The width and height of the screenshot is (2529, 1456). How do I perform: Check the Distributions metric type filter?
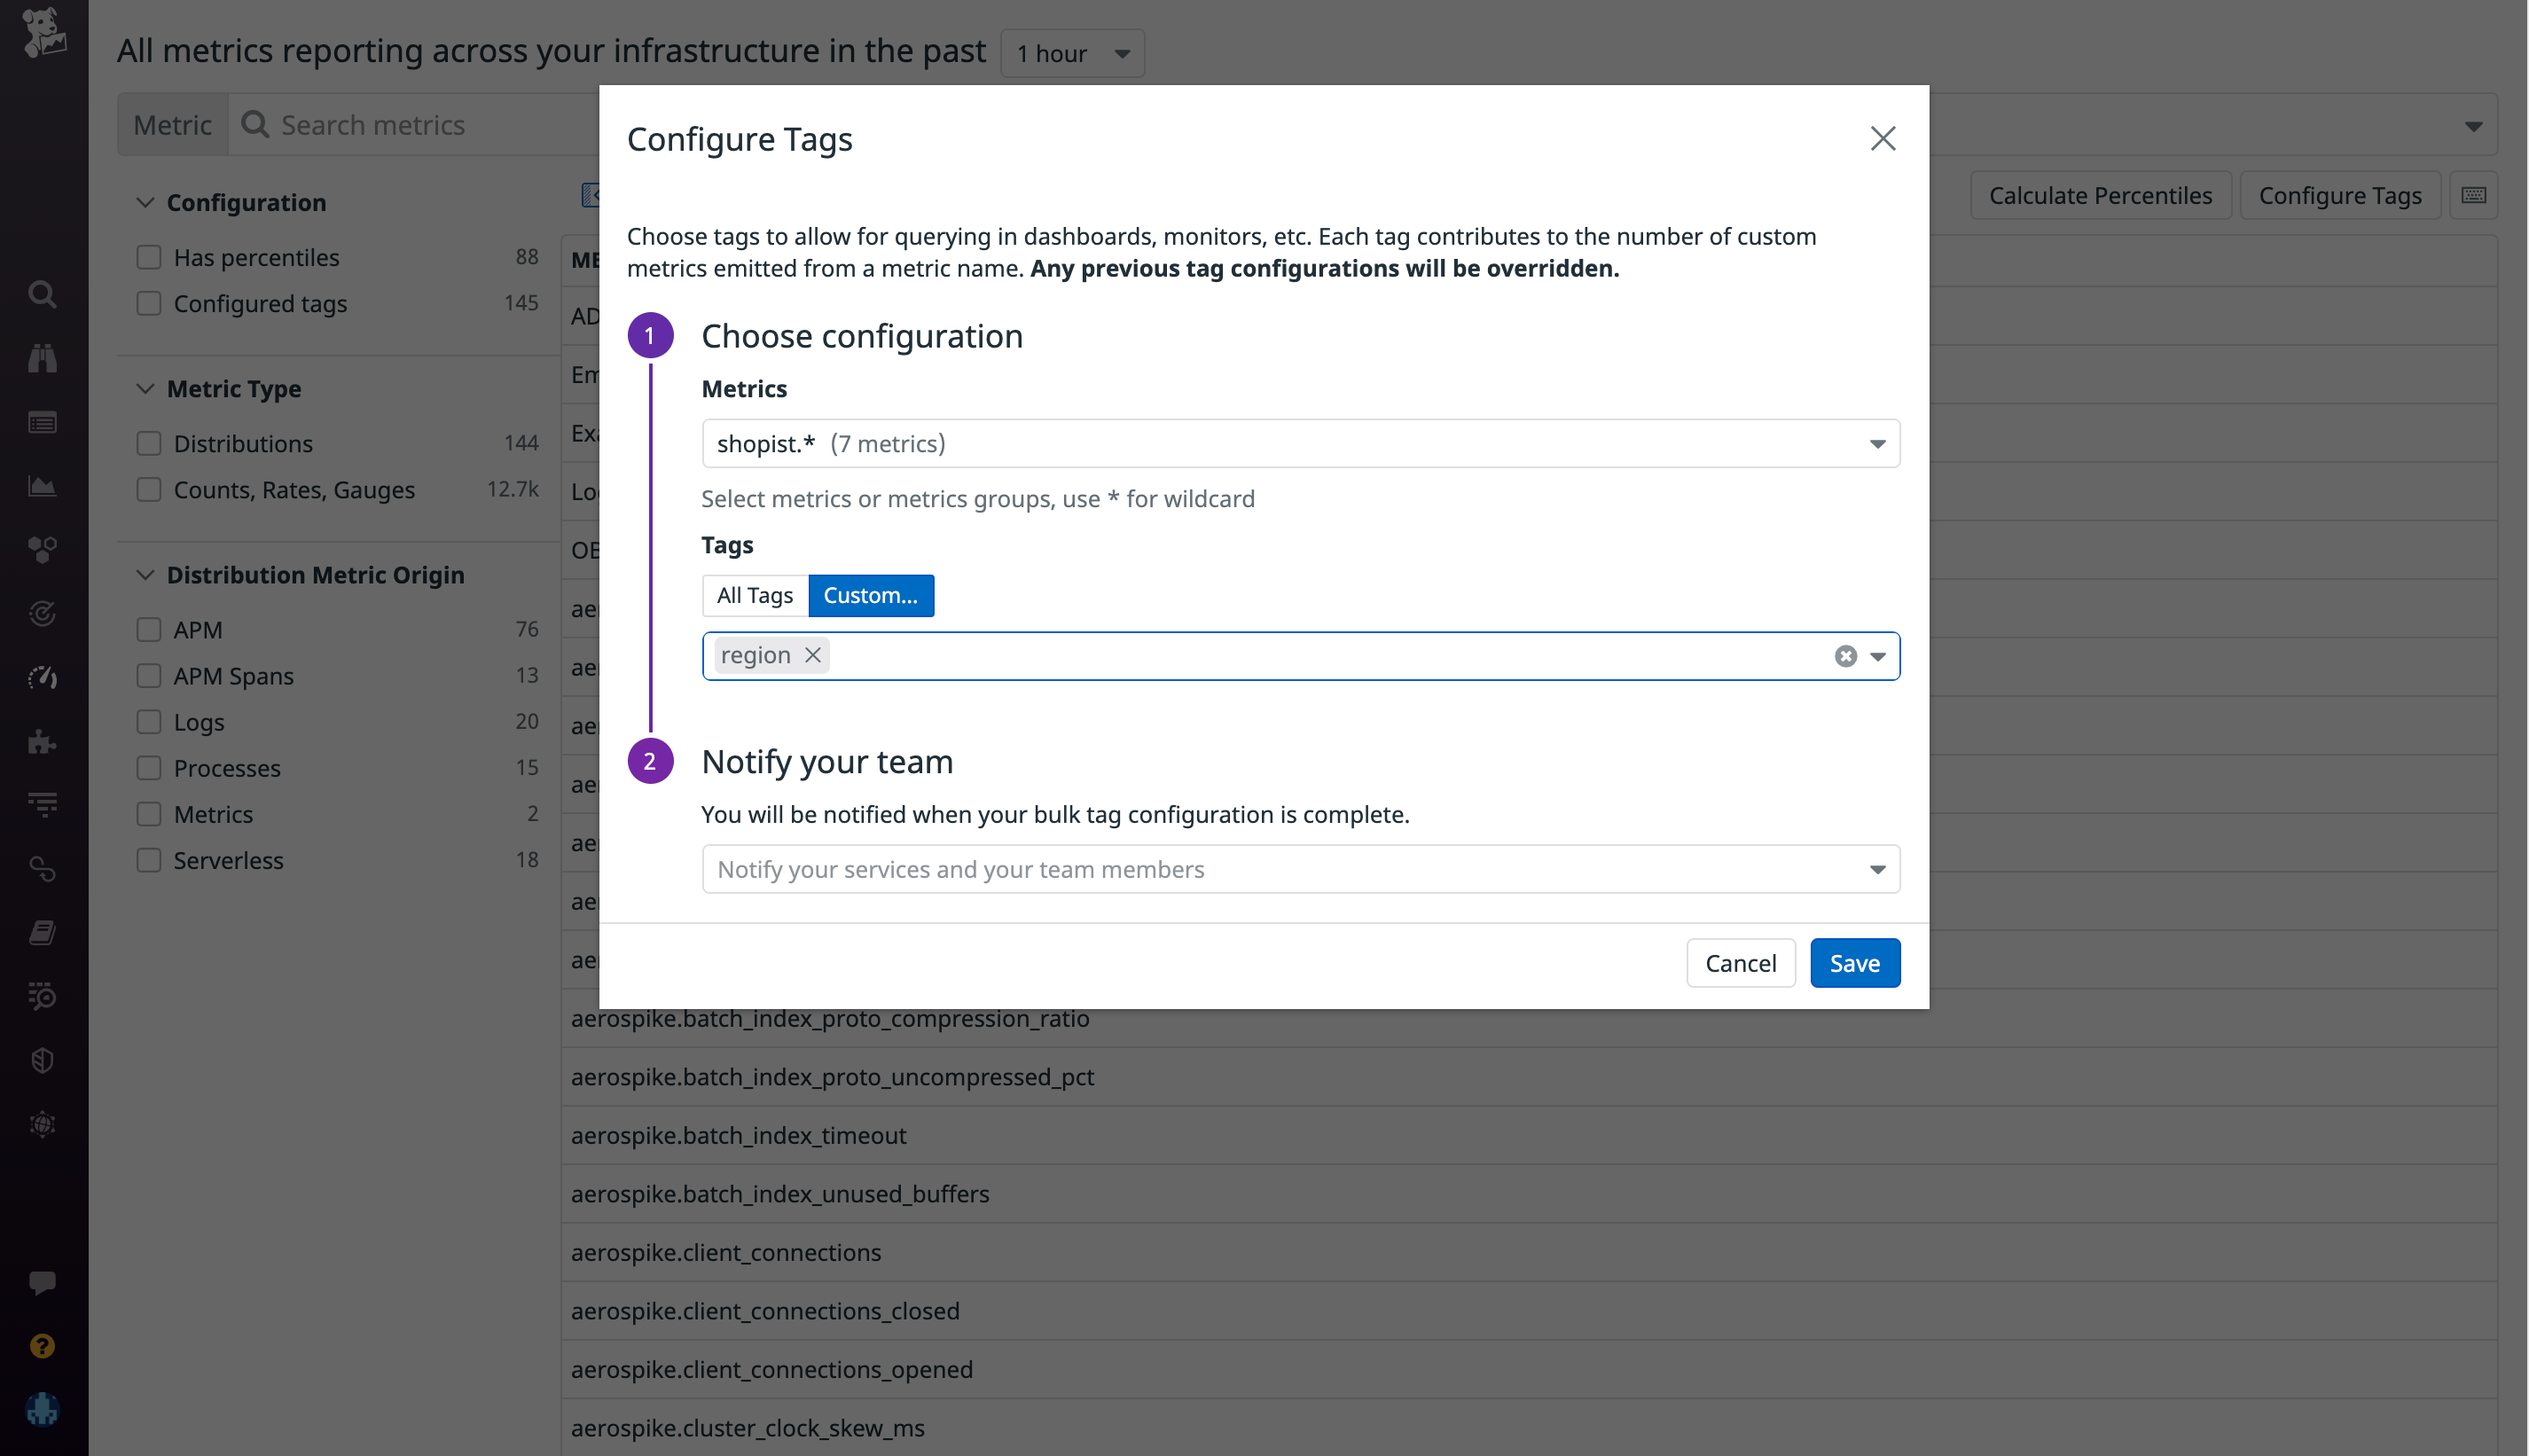[x=149, y=443]
